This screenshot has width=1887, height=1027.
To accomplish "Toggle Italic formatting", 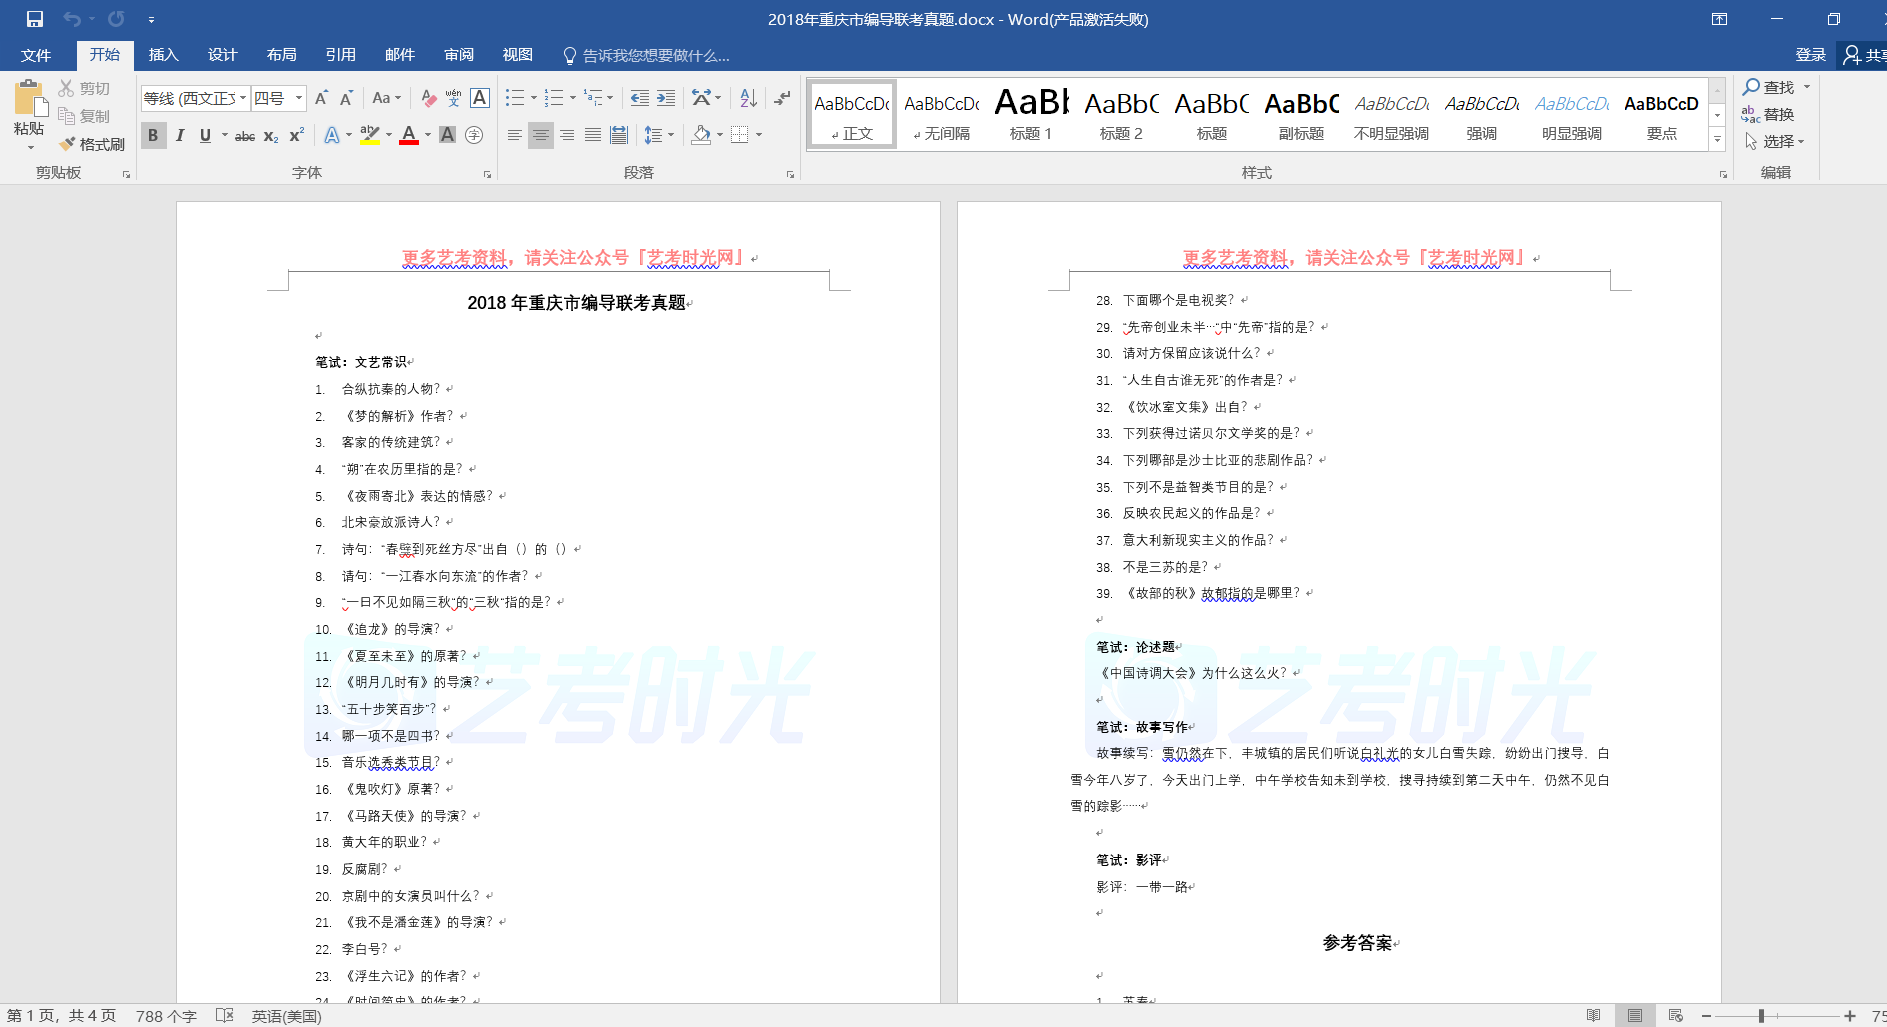I will pos(180,135).
